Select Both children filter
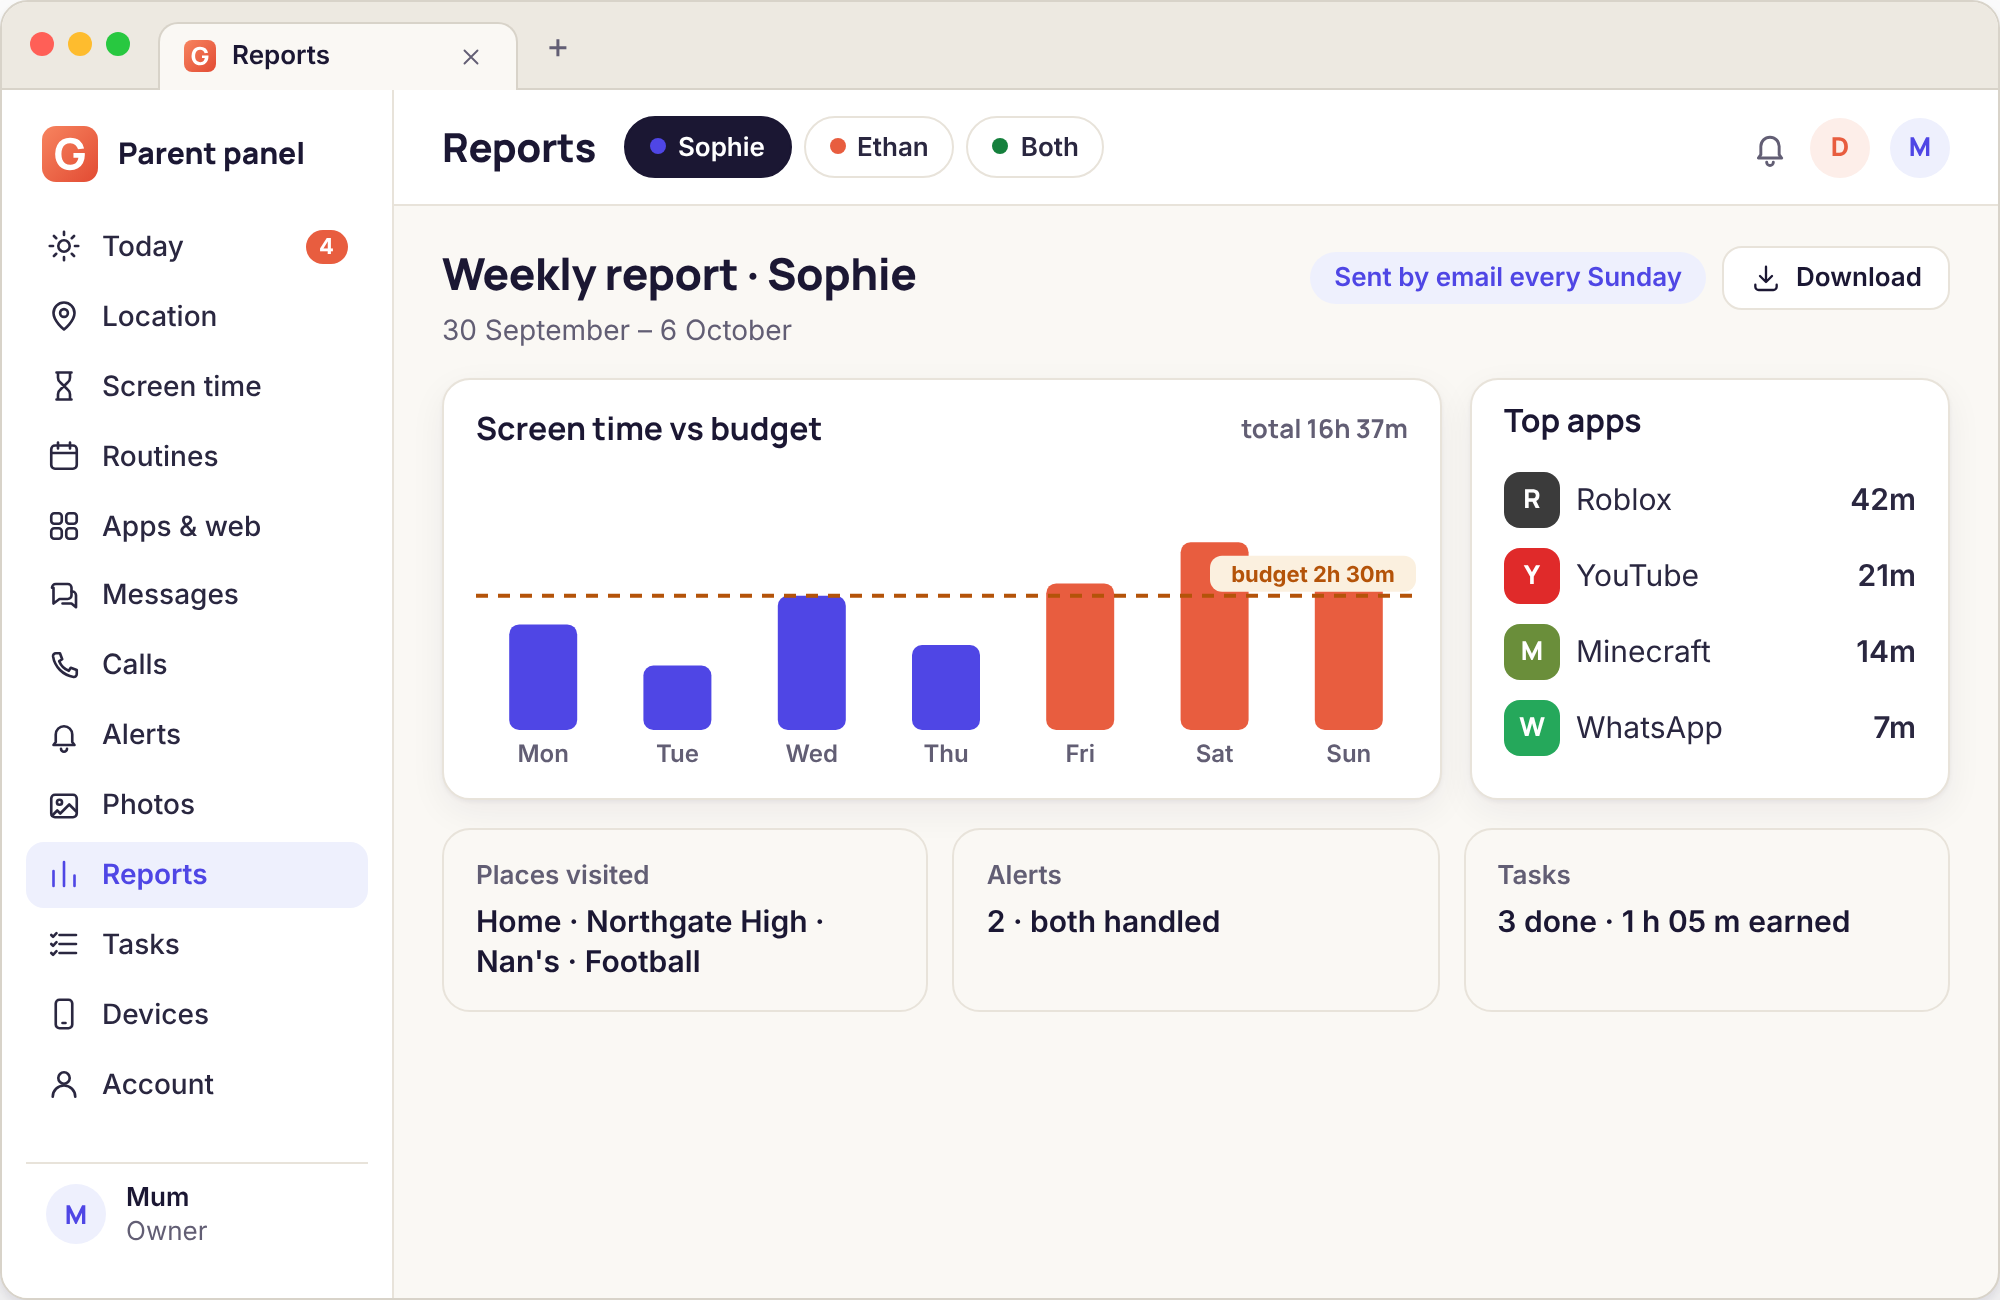 tap(1035, 147)
